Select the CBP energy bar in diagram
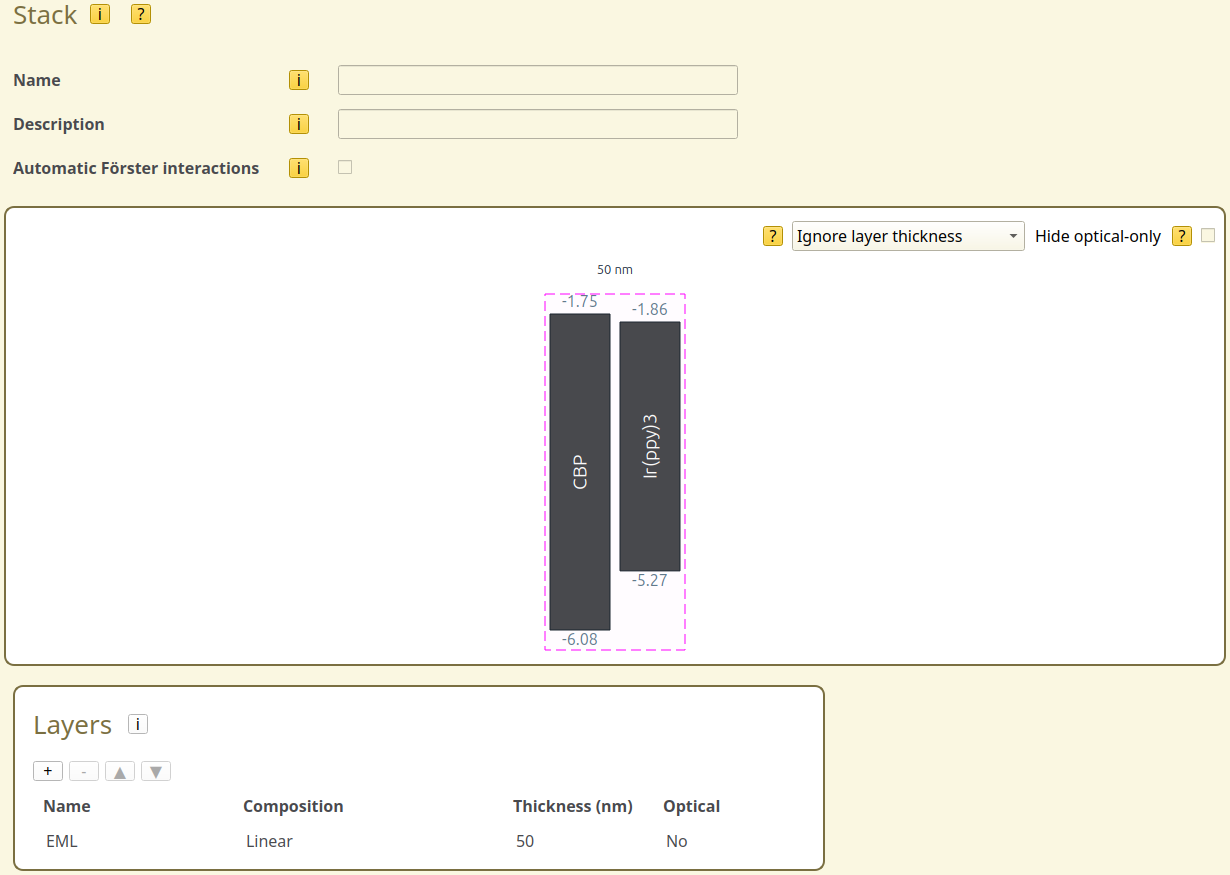Viewport: 1230px width, 875px height. click(580, 472)
